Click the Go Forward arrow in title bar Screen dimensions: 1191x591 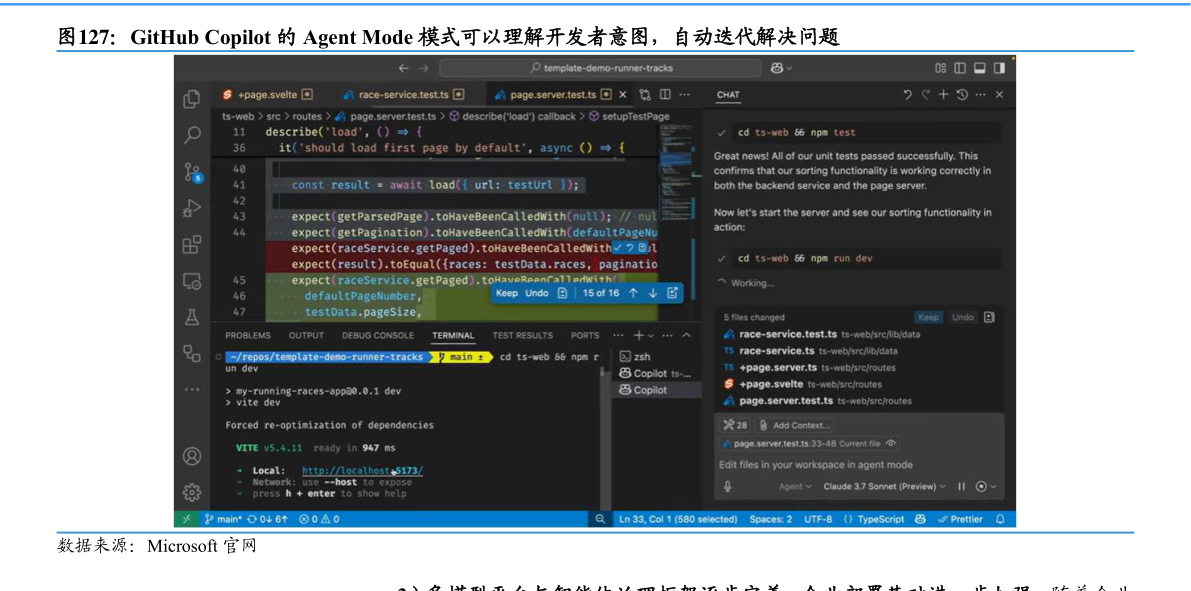(x=423, y=68)
